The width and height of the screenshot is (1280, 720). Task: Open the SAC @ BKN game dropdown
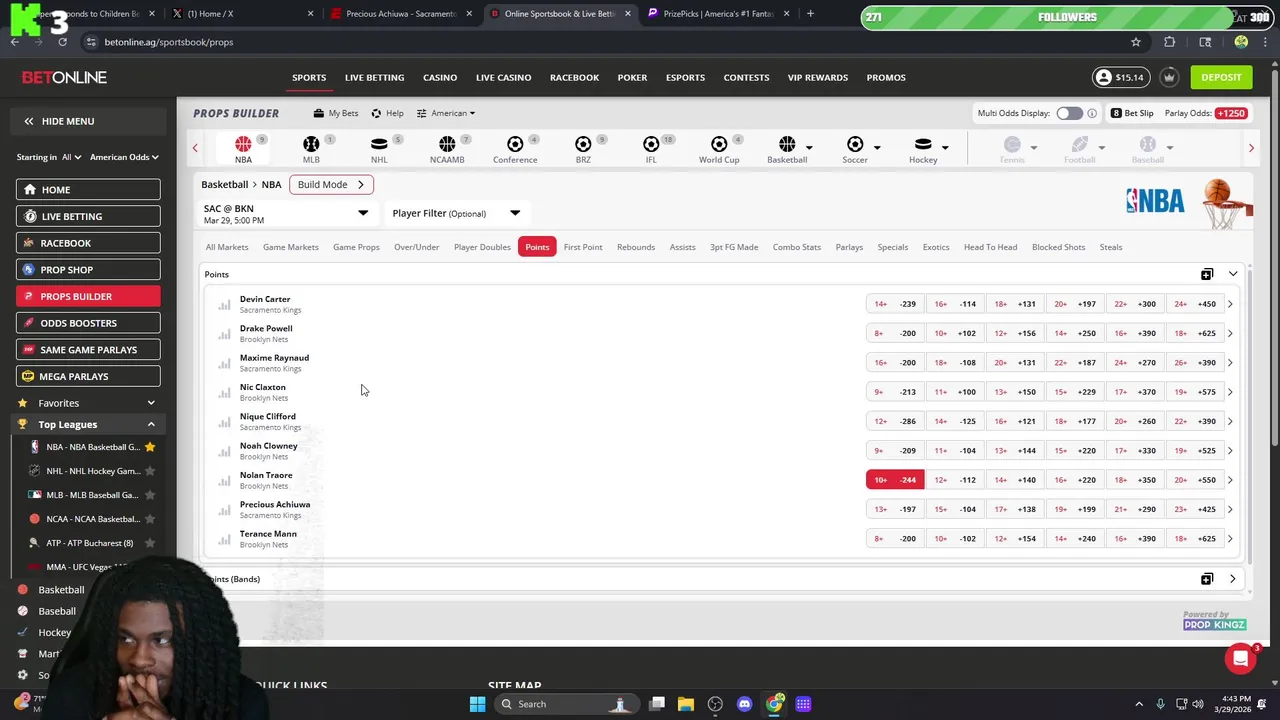point(286,213)
